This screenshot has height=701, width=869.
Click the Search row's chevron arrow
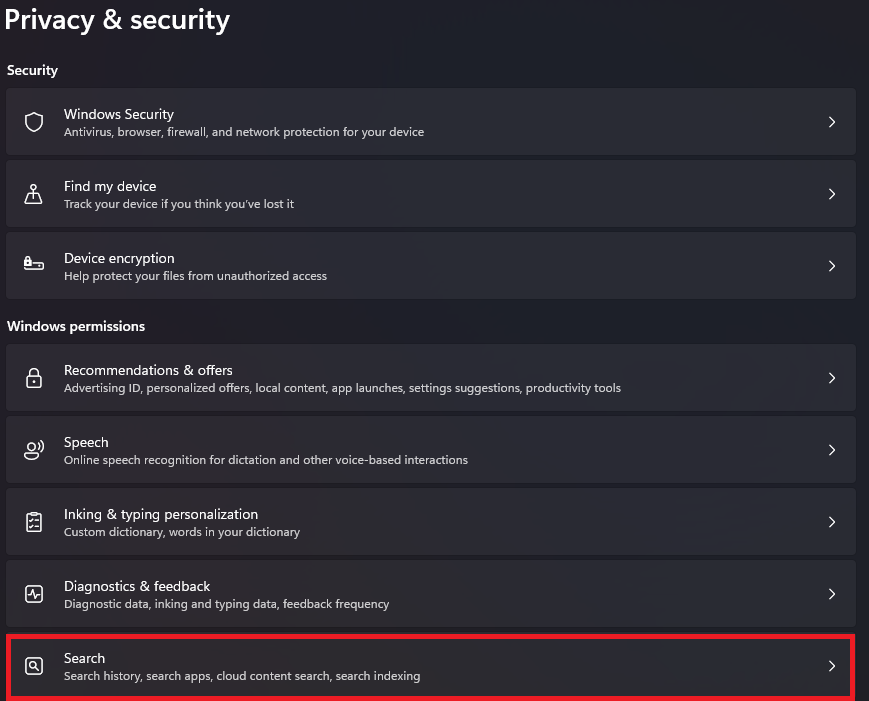[x=832, y=666]
